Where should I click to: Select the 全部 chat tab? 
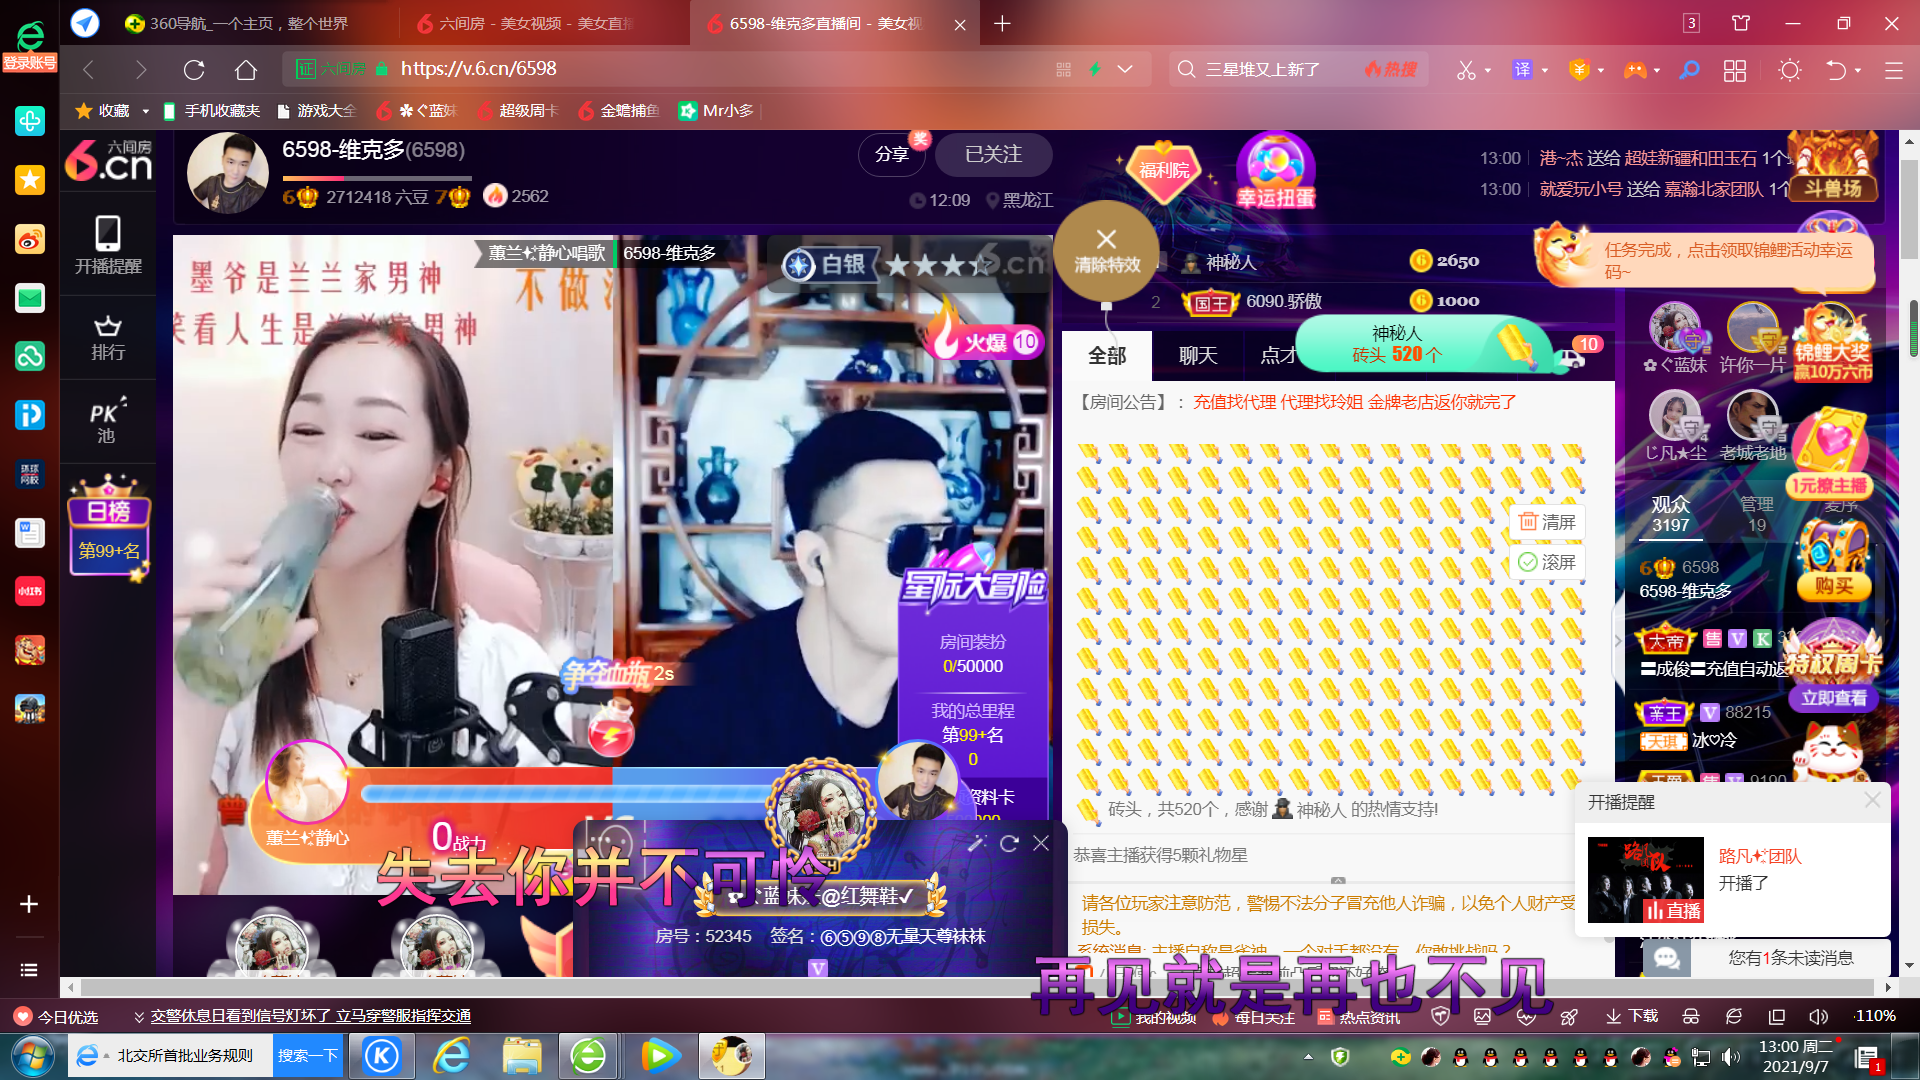pyautogui.click(x=1107, y=355)
